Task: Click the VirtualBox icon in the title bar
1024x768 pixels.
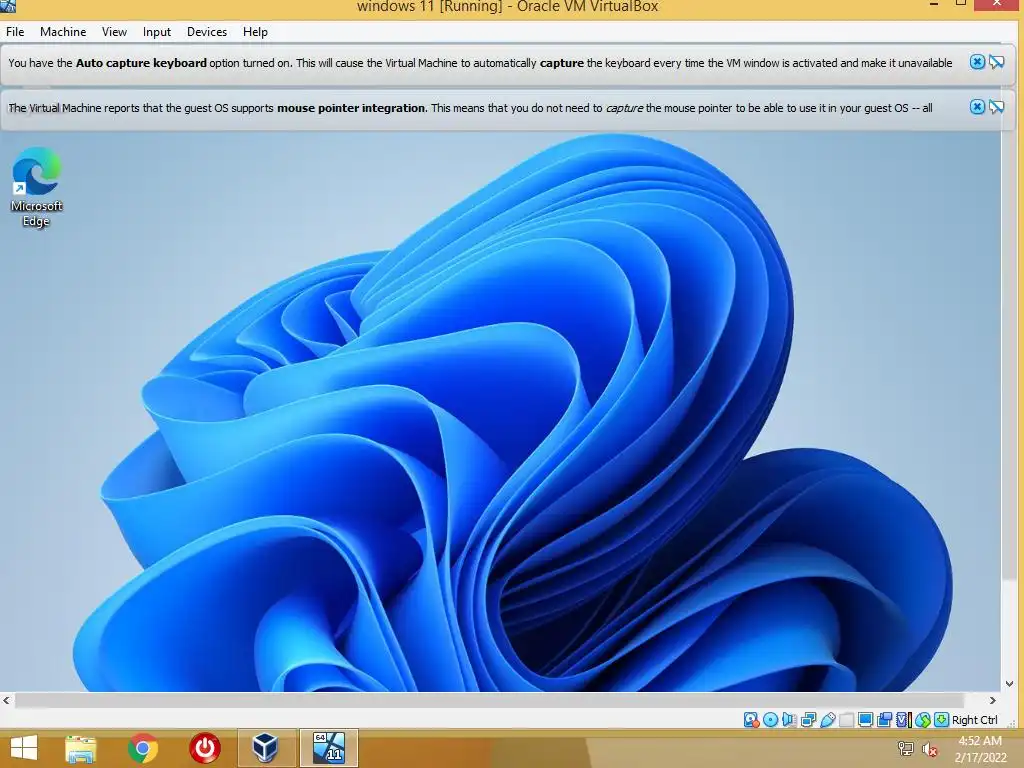Action: (x=8, y=6)
